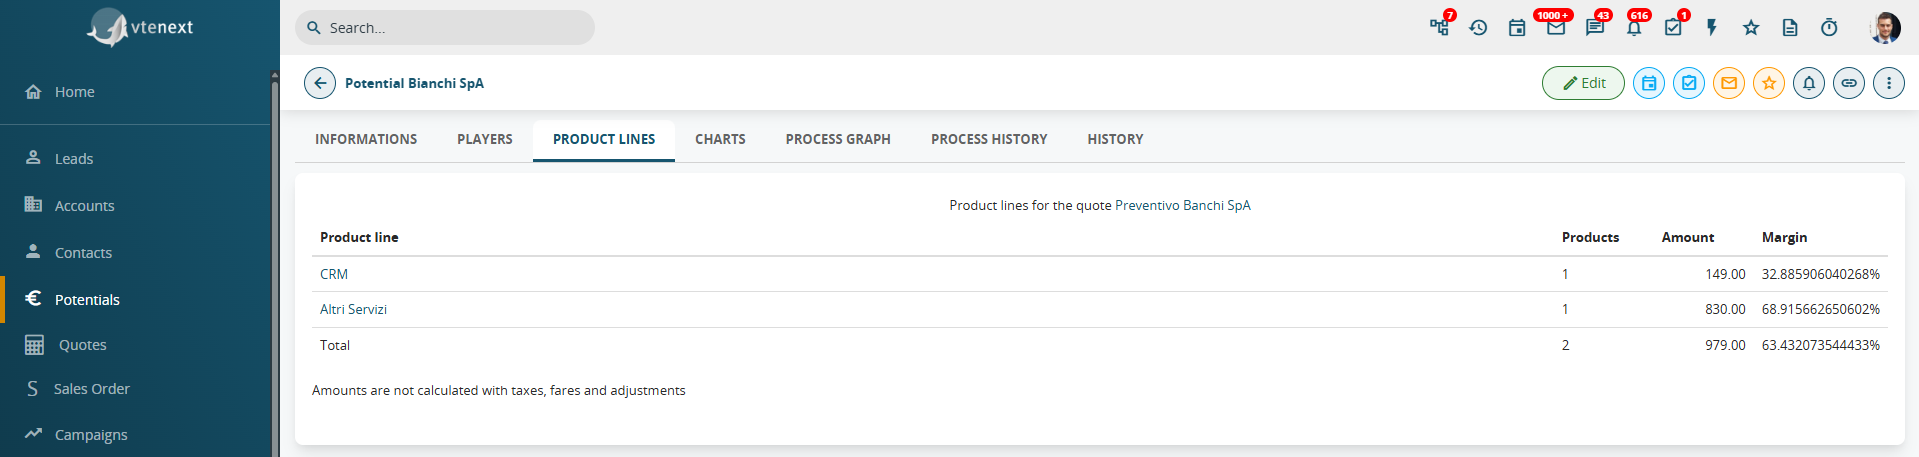Click the total margin 63.432073544433%

pyautogui.click(x=1821, y=345)
